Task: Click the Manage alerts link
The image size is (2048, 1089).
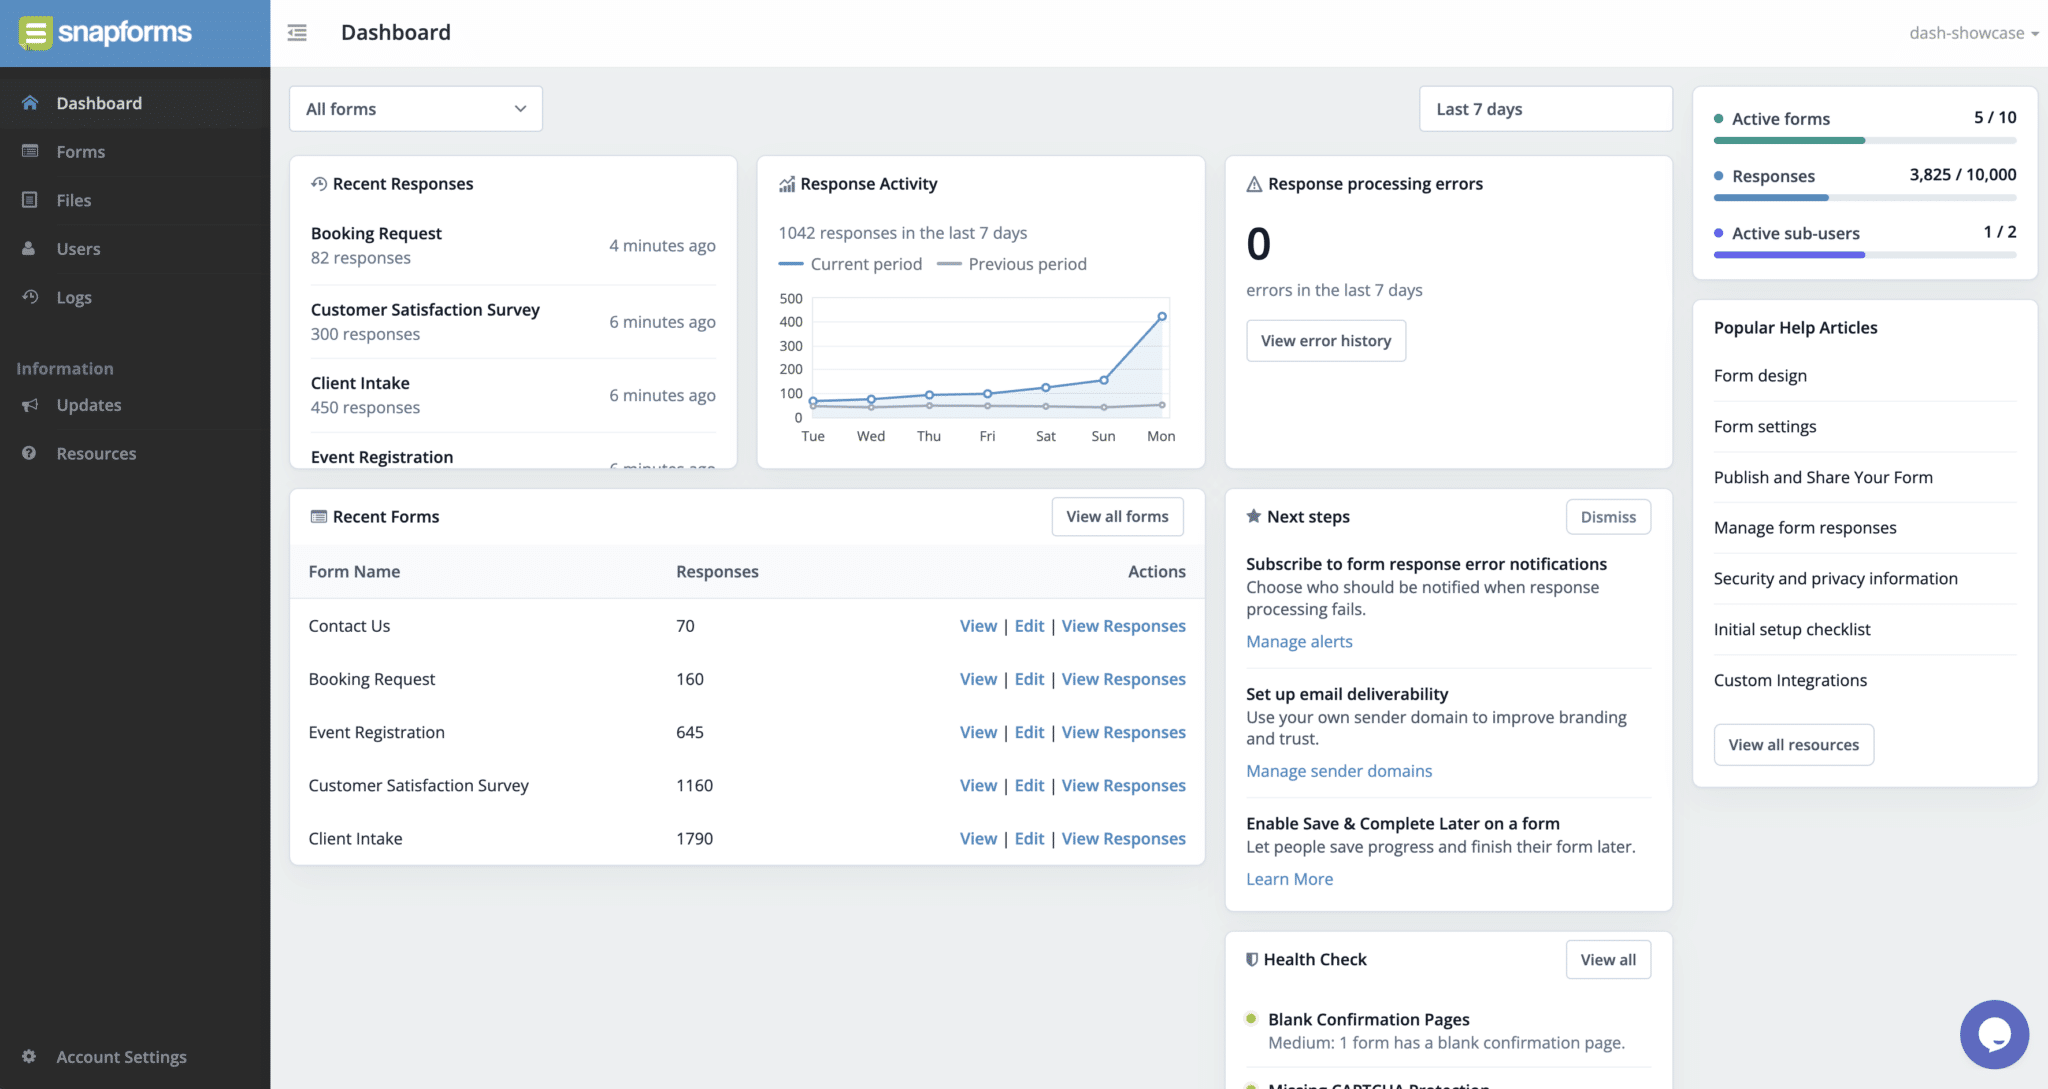Action: coord(1299,642)
